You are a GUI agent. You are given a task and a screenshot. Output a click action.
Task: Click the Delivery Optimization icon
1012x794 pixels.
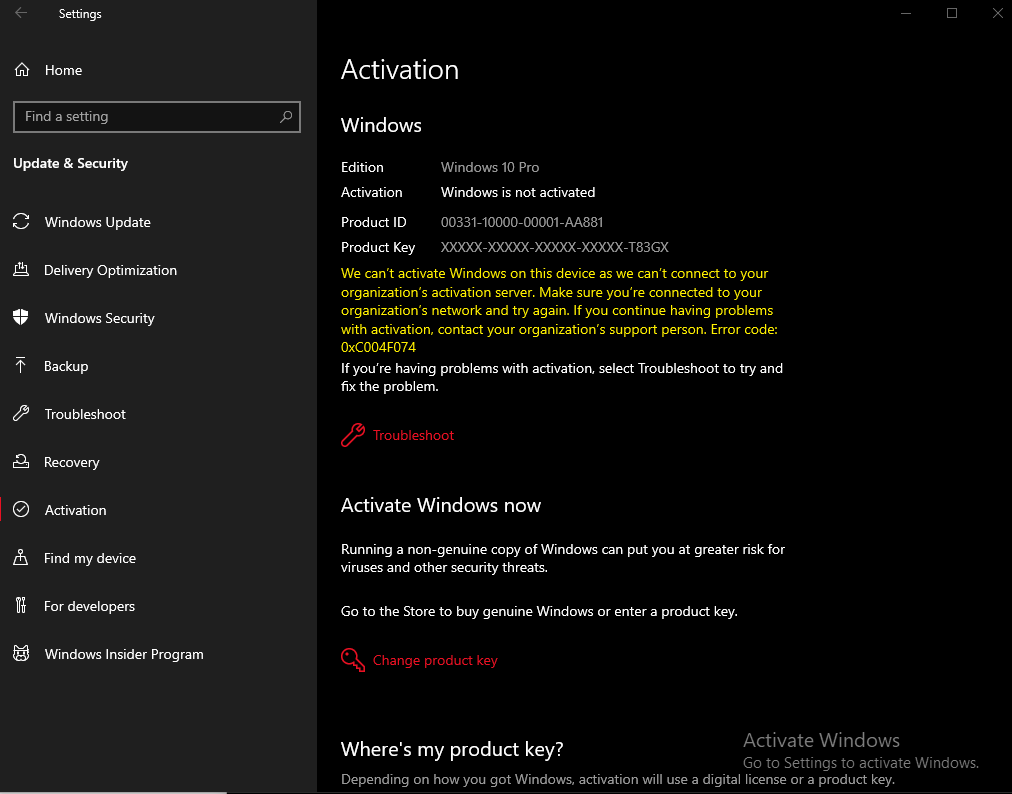pos(21,270)
